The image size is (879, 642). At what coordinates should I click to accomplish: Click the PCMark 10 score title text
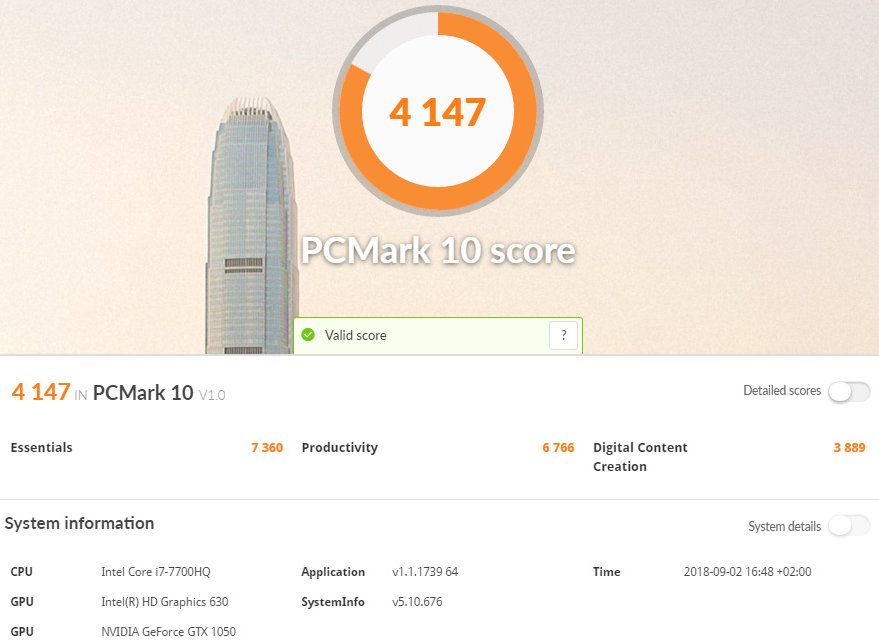coord(438,250)
